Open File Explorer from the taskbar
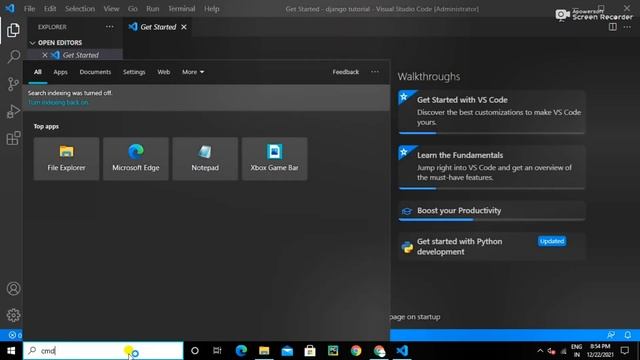 click(264, 351)
